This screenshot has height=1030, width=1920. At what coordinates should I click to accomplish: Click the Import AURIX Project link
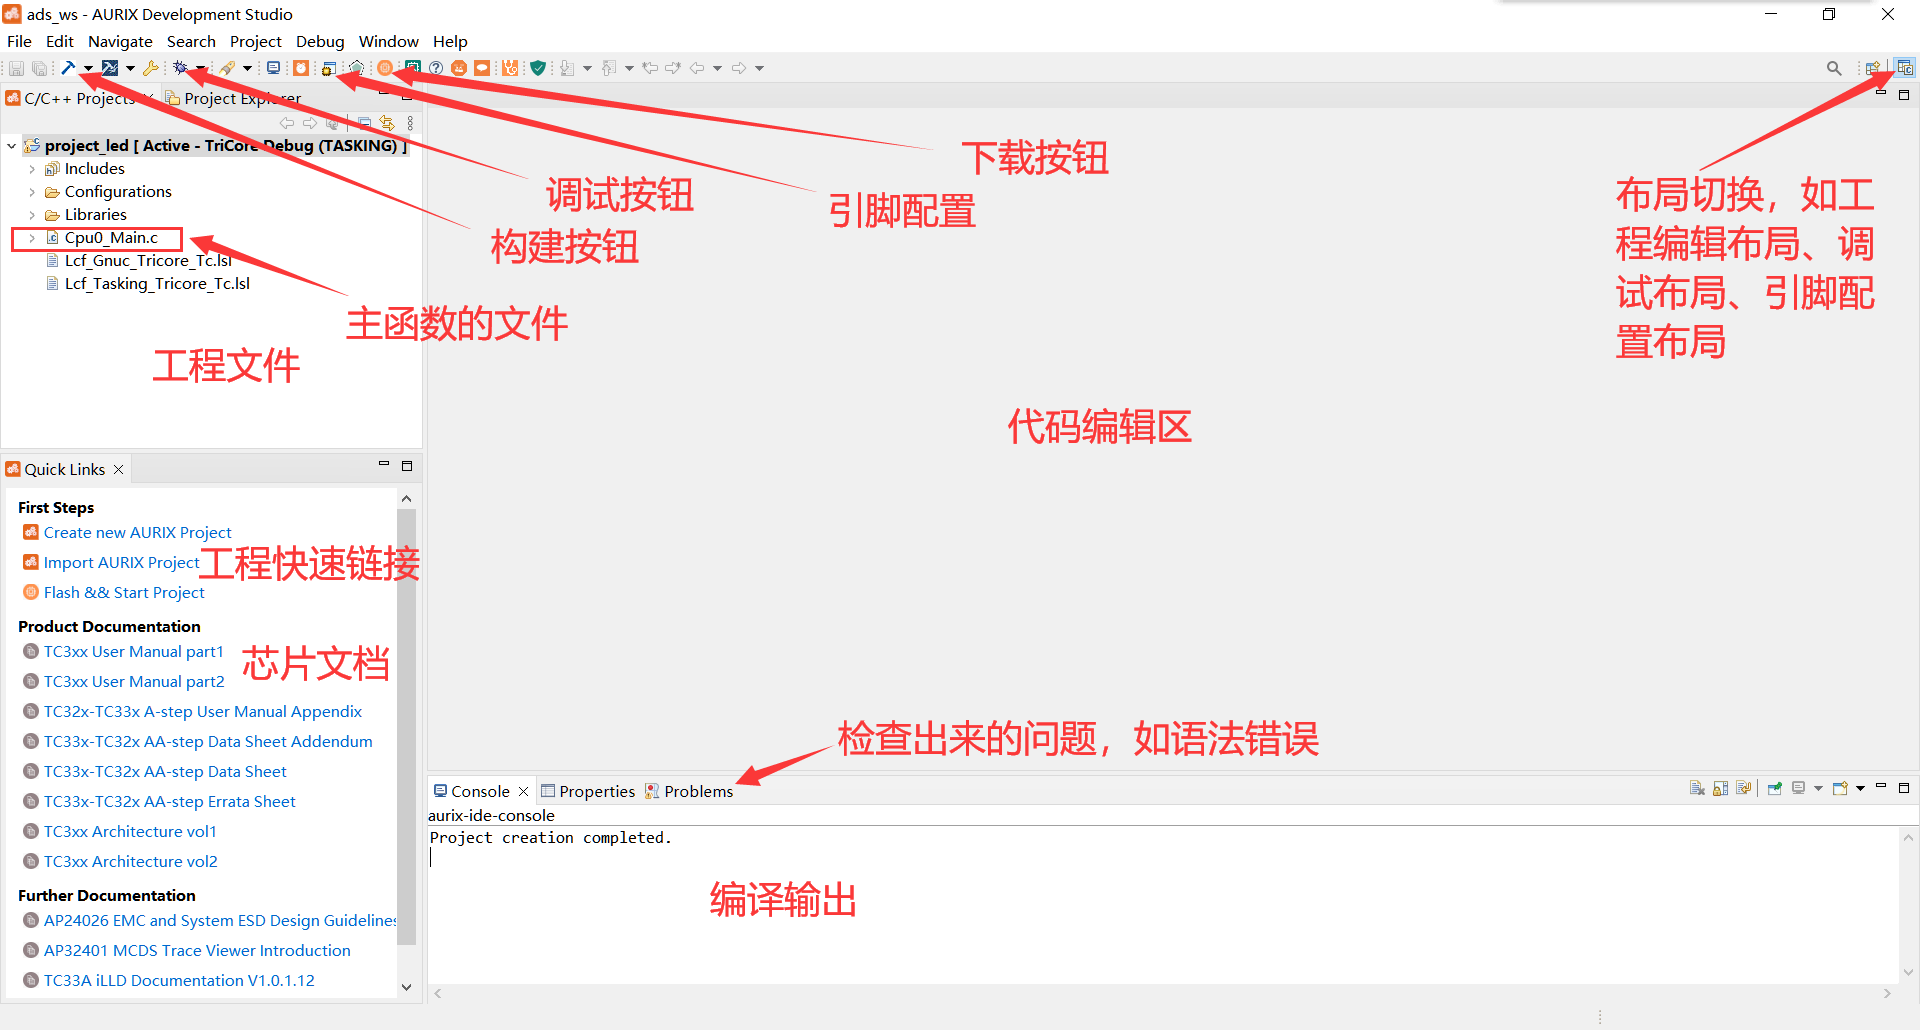[x=122, y=563]
